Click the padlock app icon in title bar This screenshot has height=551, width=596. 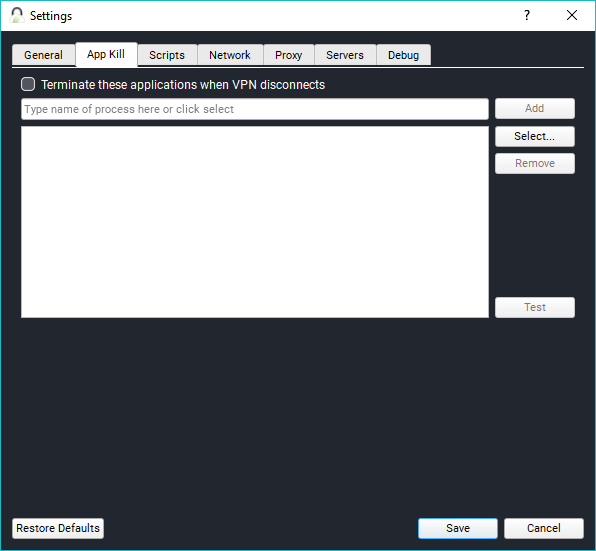pyautogui.click(x=17, y=15)
